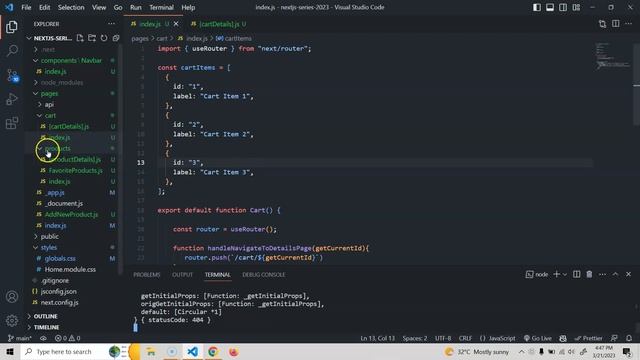Open the Selection menu
The height and width of the screenshot is (360, 640).
coord(71,7)
